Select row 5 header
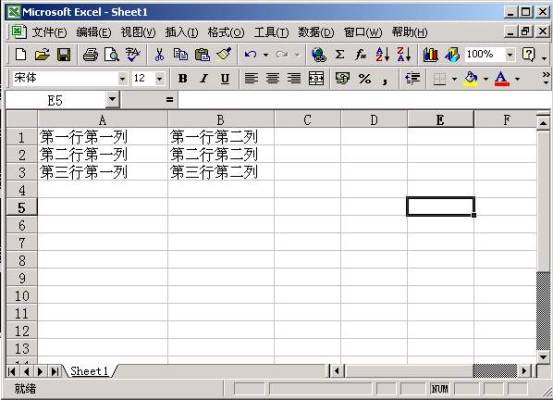The image size is (553, 400). tap(22, 207)
